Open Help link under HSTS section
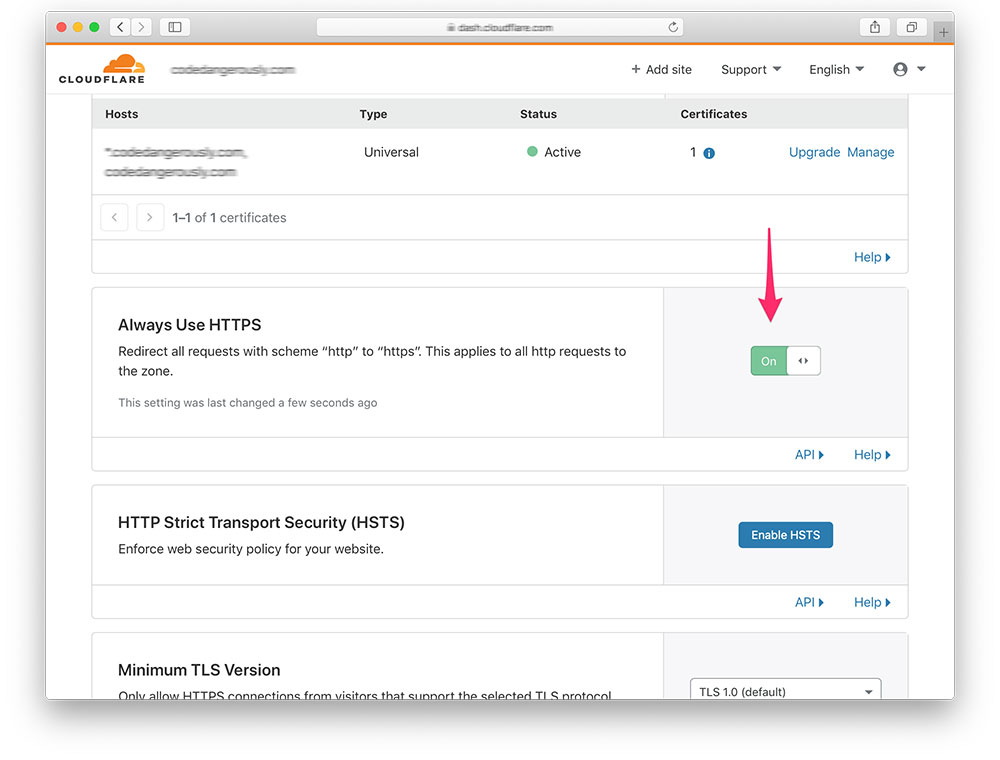 (872, 603)
